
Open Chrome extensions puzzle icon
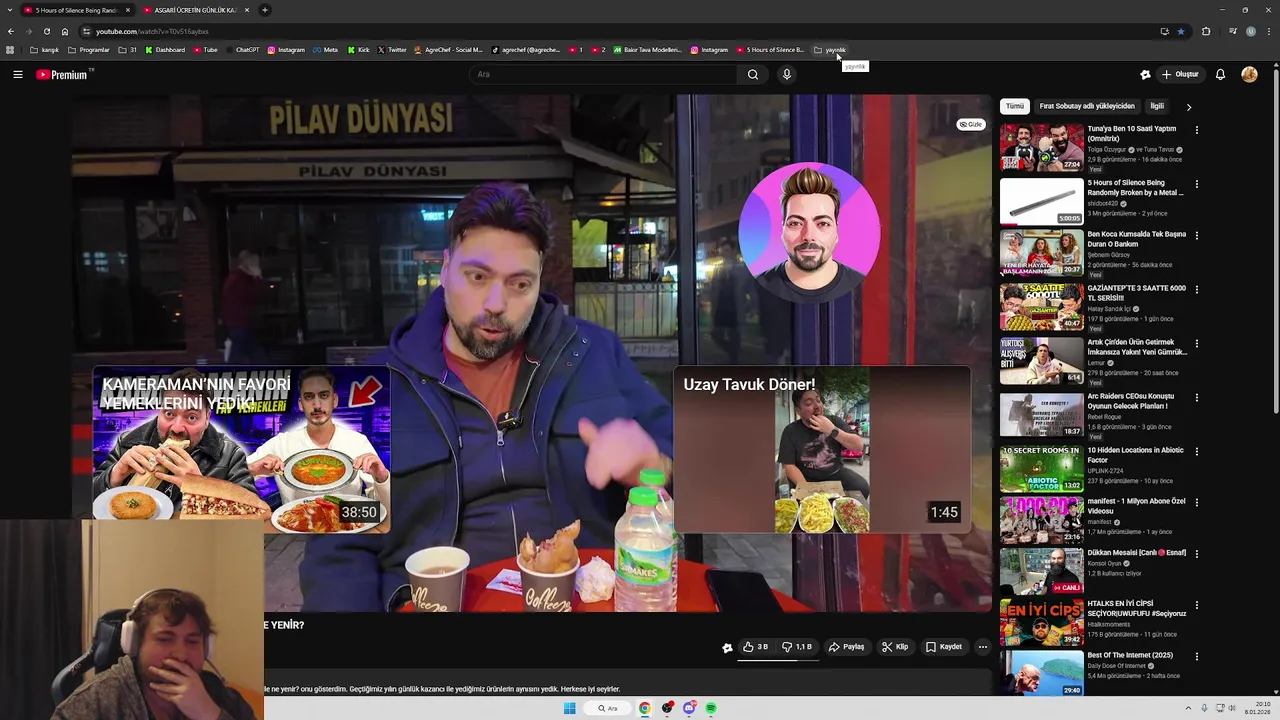[1206, 31]
